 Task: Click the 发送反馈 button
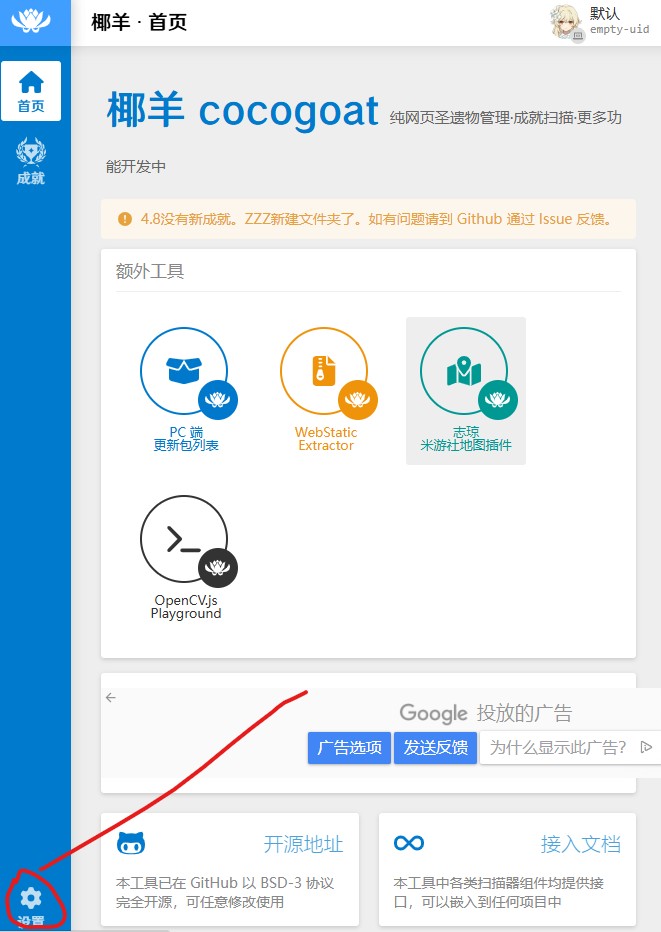pyautogui.click(x=436, y=748)
